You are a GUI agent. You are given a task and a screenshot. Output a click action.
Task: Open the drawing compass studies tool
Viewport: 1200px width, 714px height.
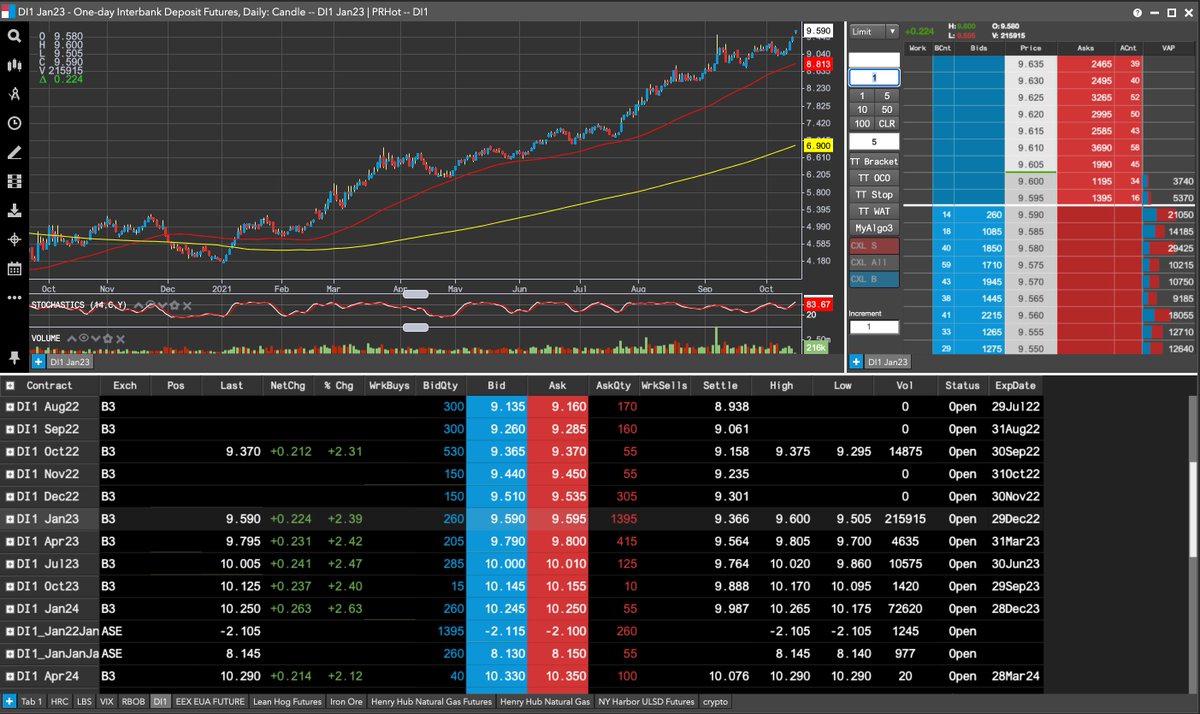click(x=14, y=94)
